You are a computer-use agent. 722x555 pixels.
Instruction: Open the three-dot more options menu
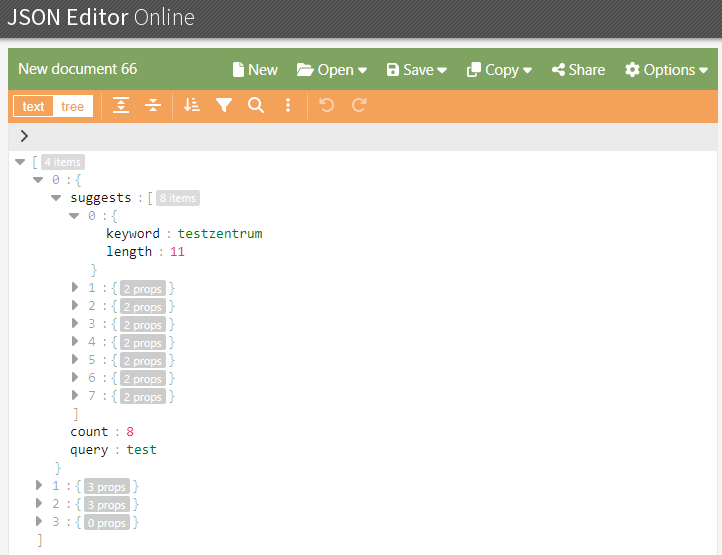(x=288, y=105)
